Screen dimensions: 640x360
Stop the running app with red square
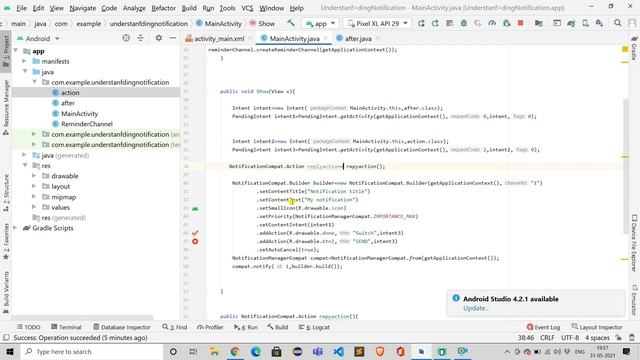520,23
